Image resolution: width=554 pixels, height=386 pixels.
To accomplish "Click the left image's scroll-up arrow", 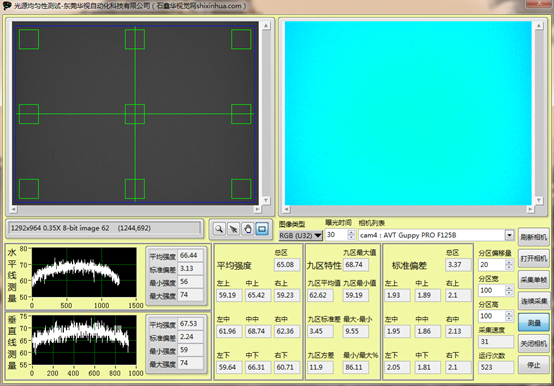I will [266, 25].
